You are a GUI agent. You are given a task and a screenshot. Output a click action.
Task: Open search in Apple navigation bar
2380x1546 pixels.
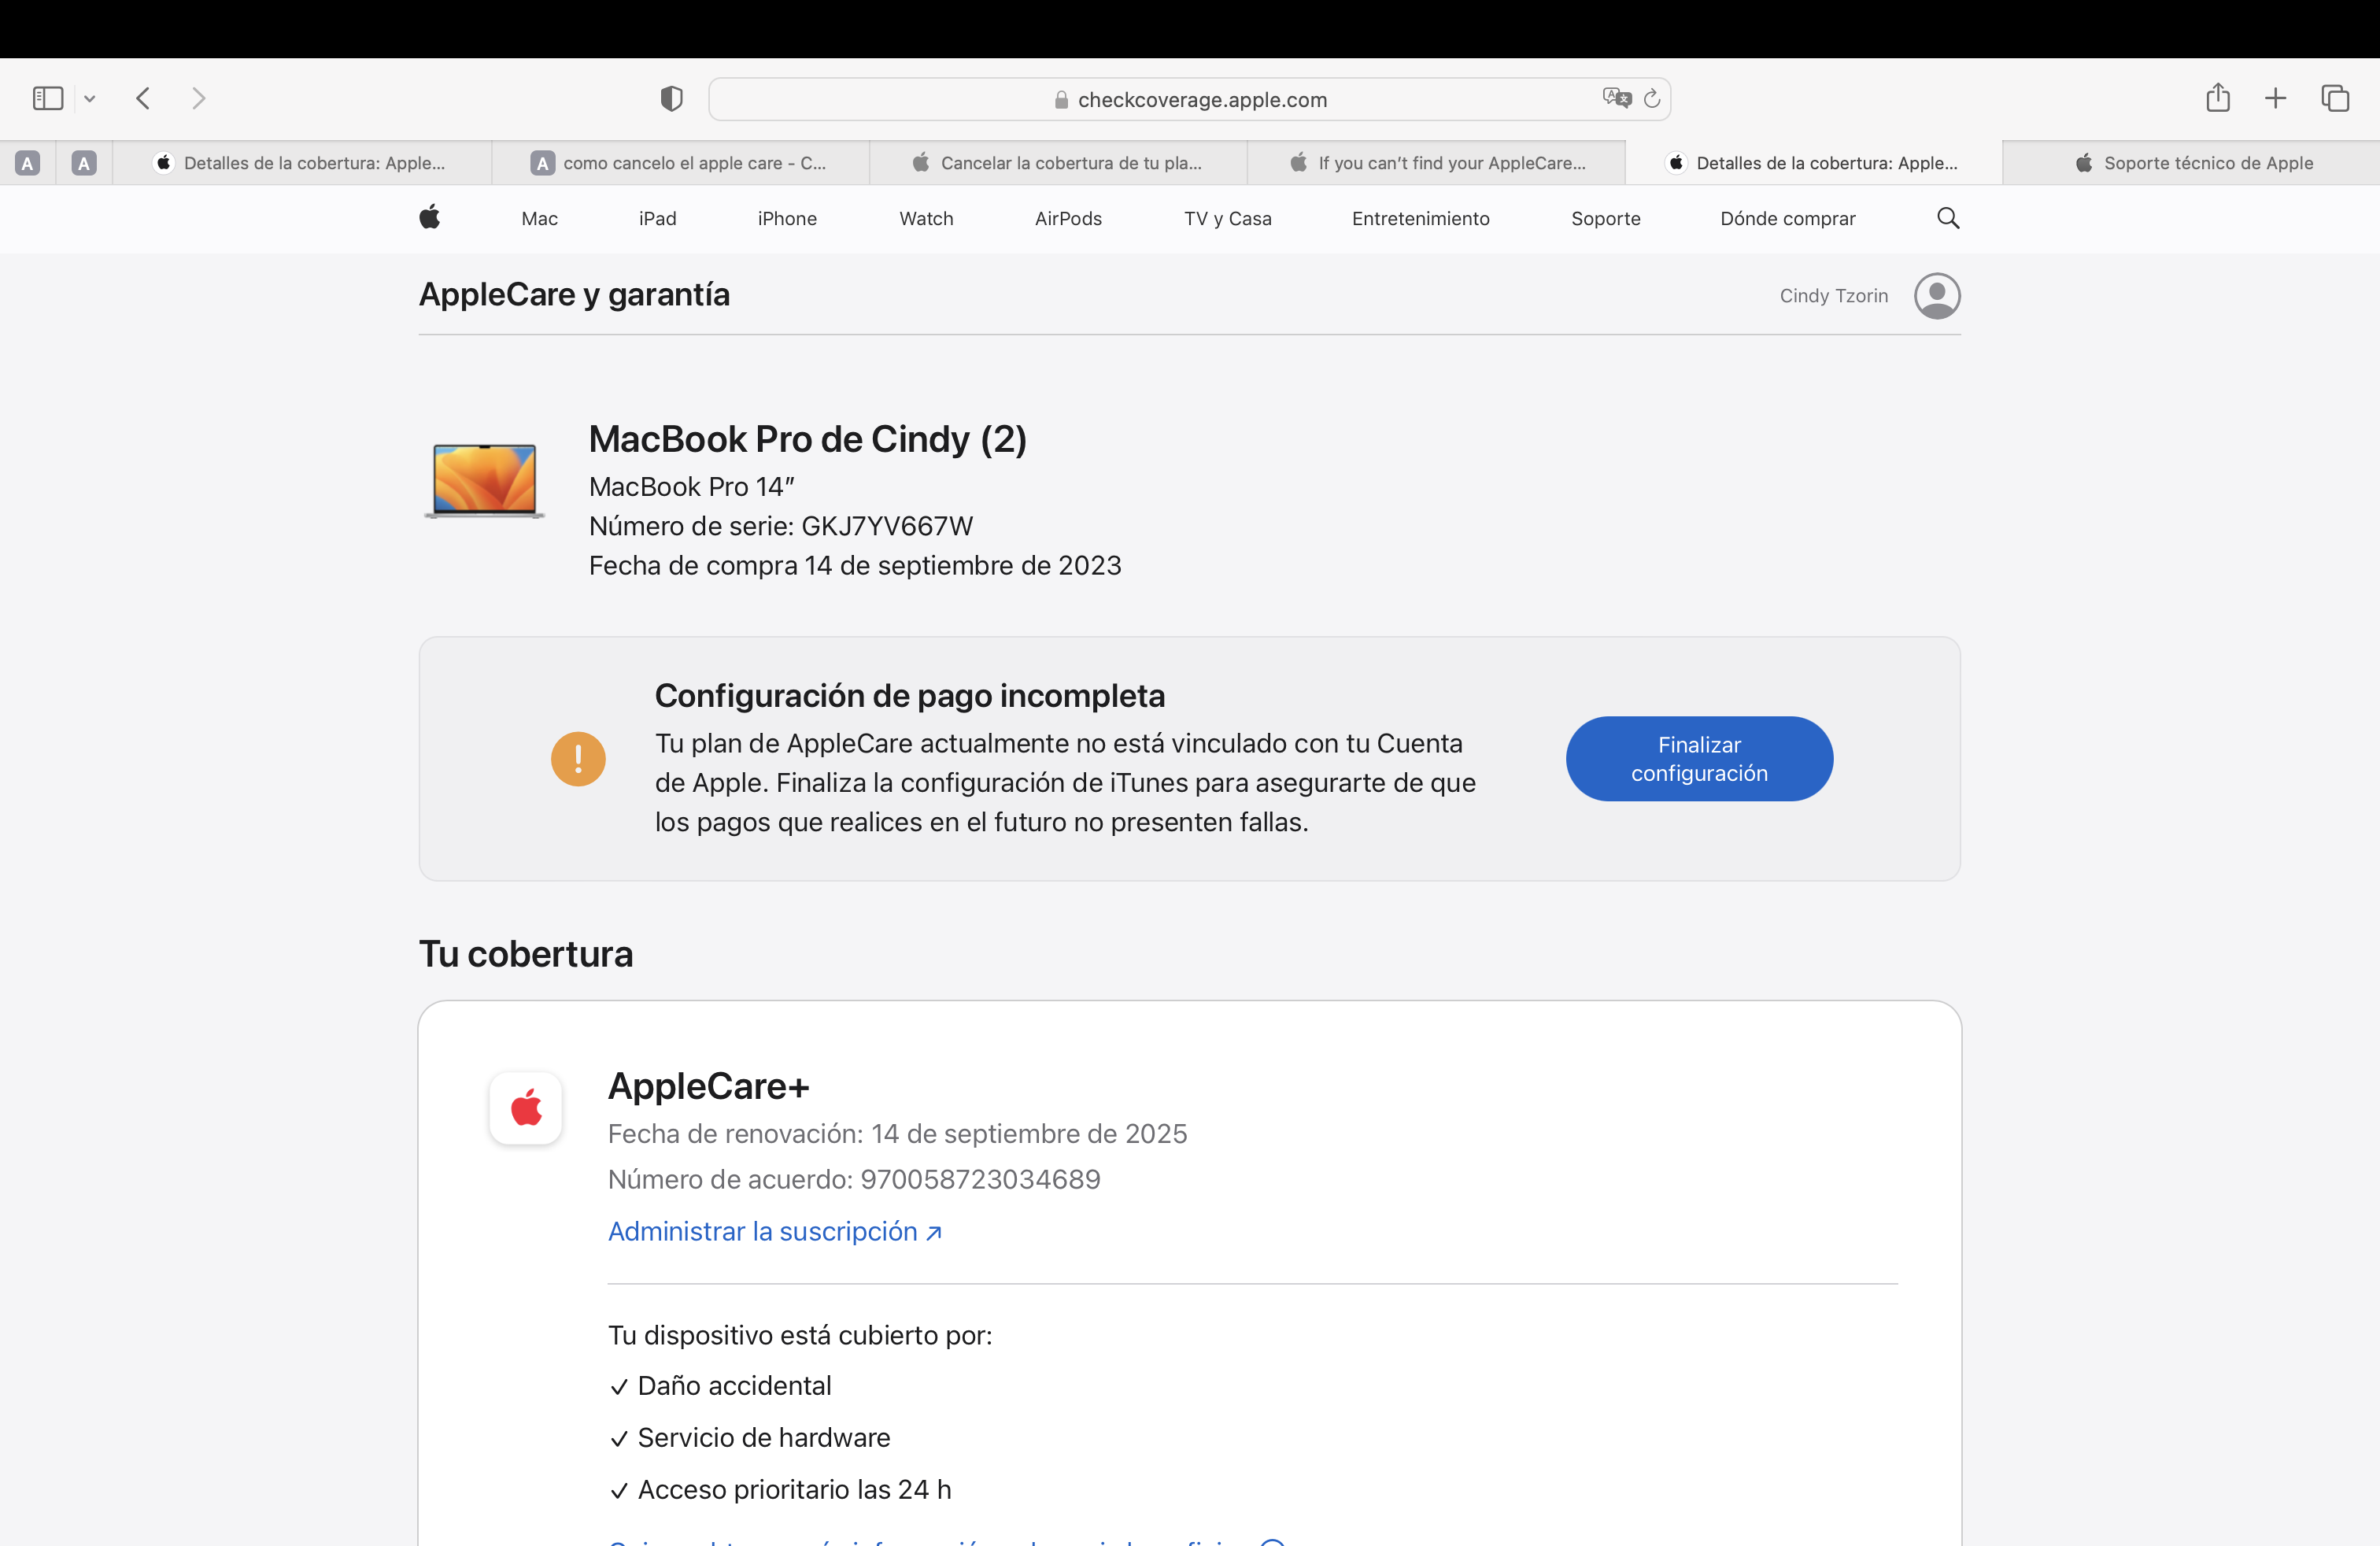1947,218
